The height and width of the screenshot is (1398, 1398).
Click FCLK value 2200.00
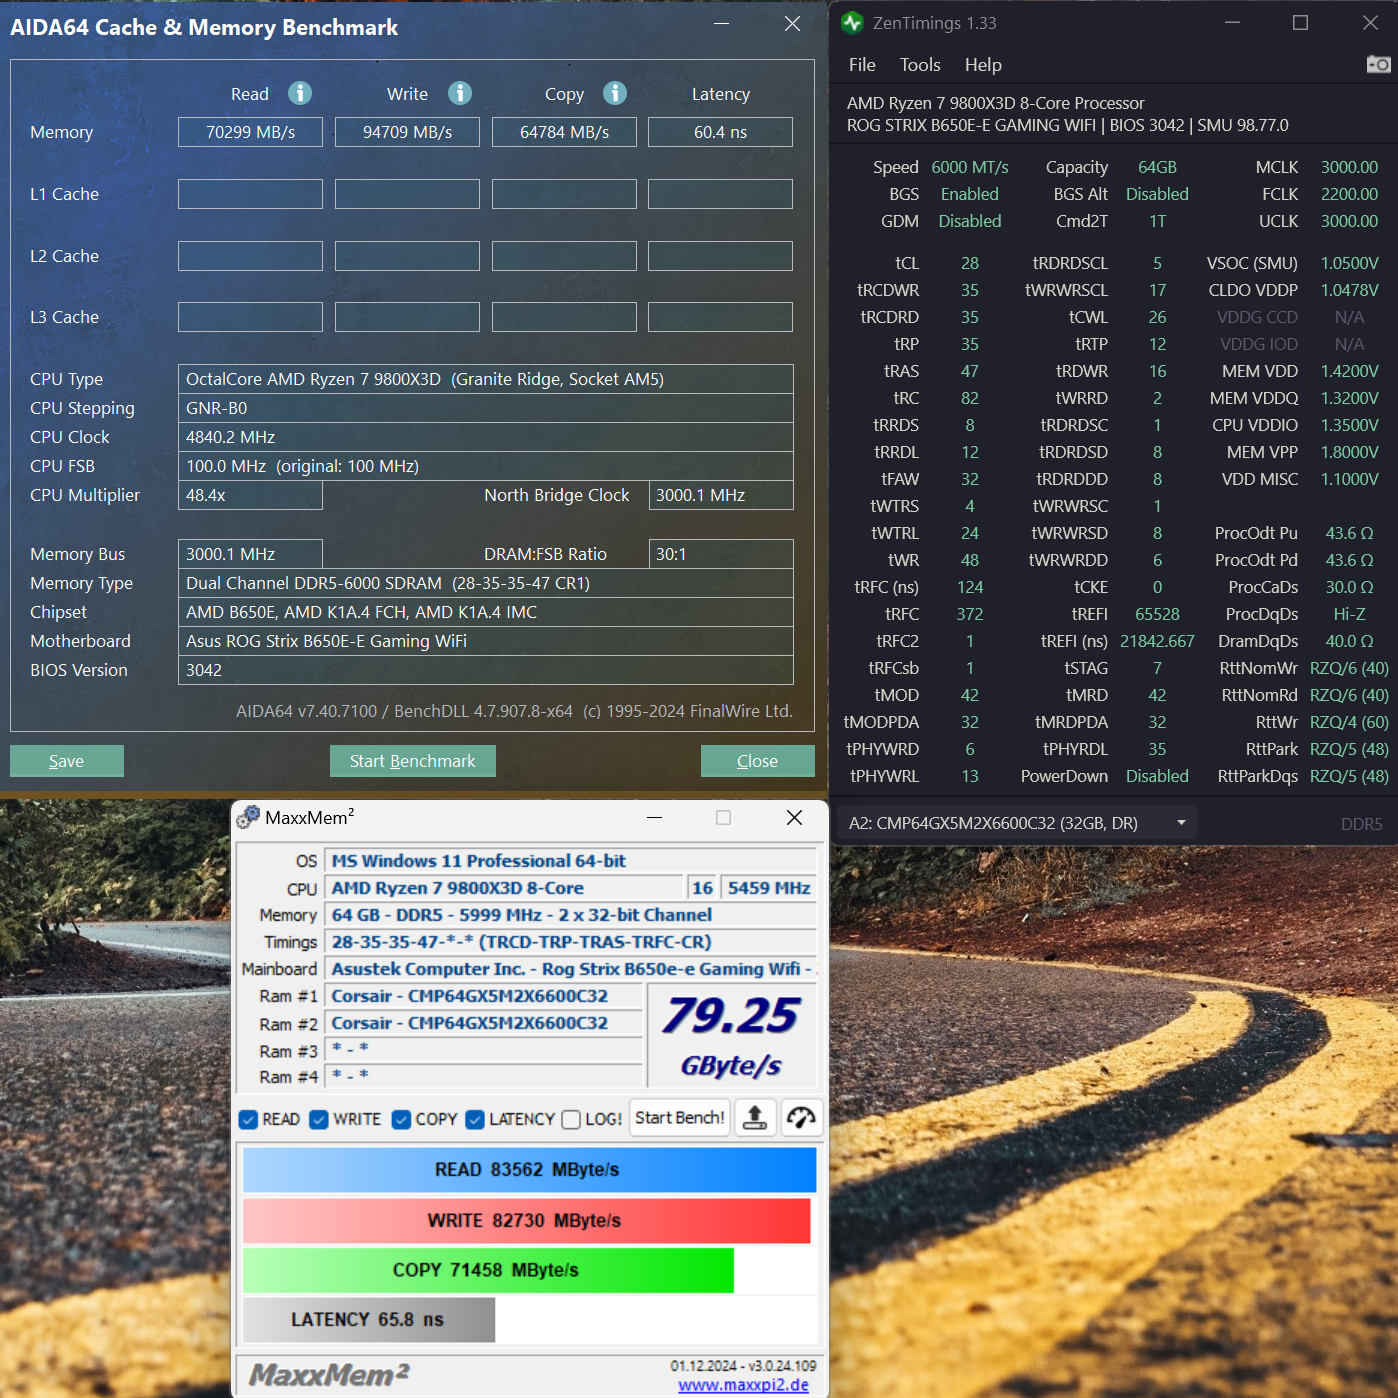click(x=1349, y=194)
